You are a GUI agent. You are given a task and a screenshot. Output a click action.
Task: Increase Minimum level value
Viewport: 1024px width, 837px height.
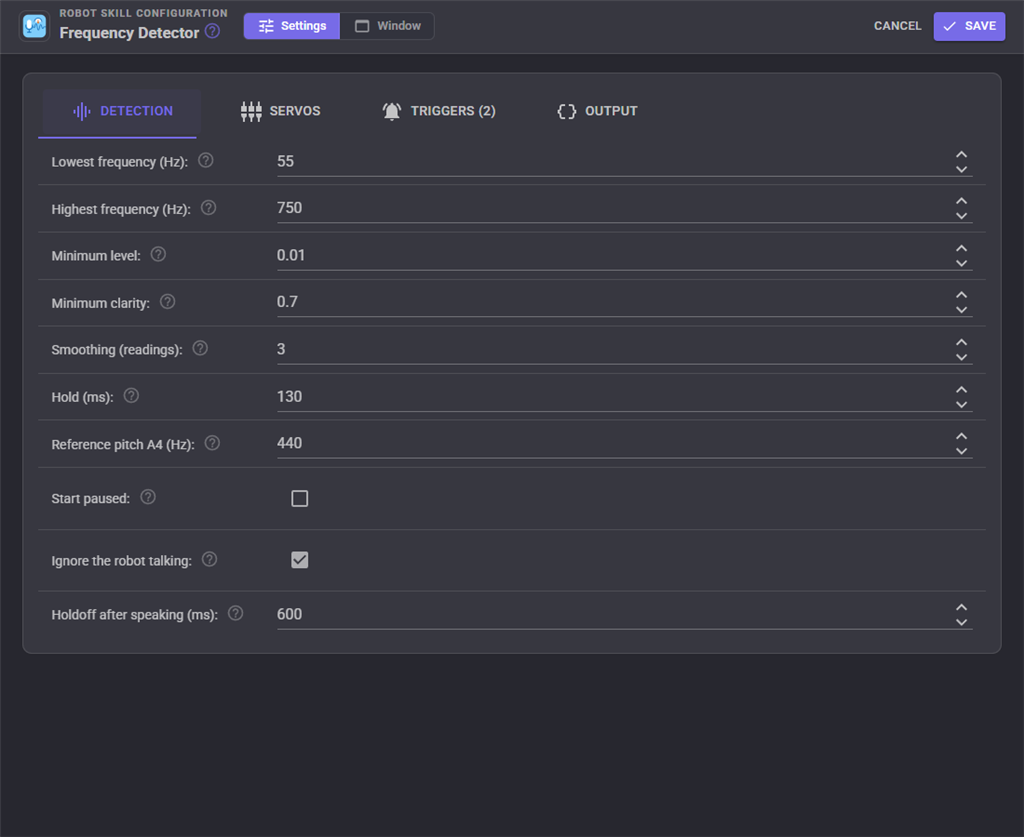(x=961, y=249)
